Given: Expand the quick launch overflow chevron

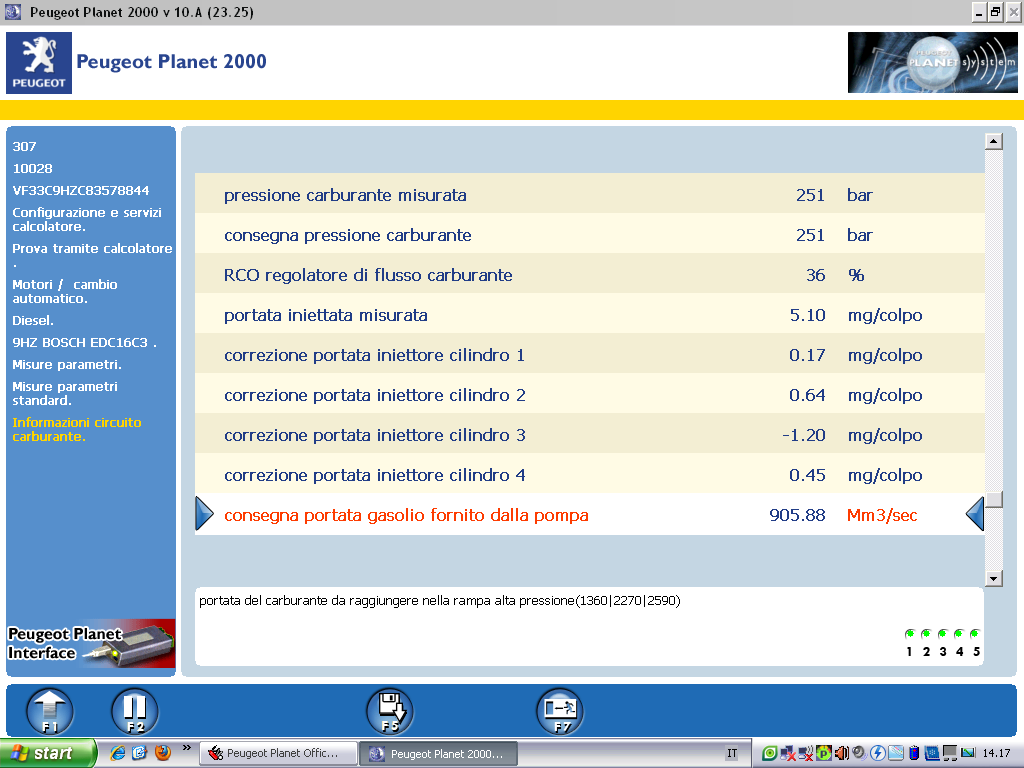Looking at the screenshot, I should [x=186, y=748].
